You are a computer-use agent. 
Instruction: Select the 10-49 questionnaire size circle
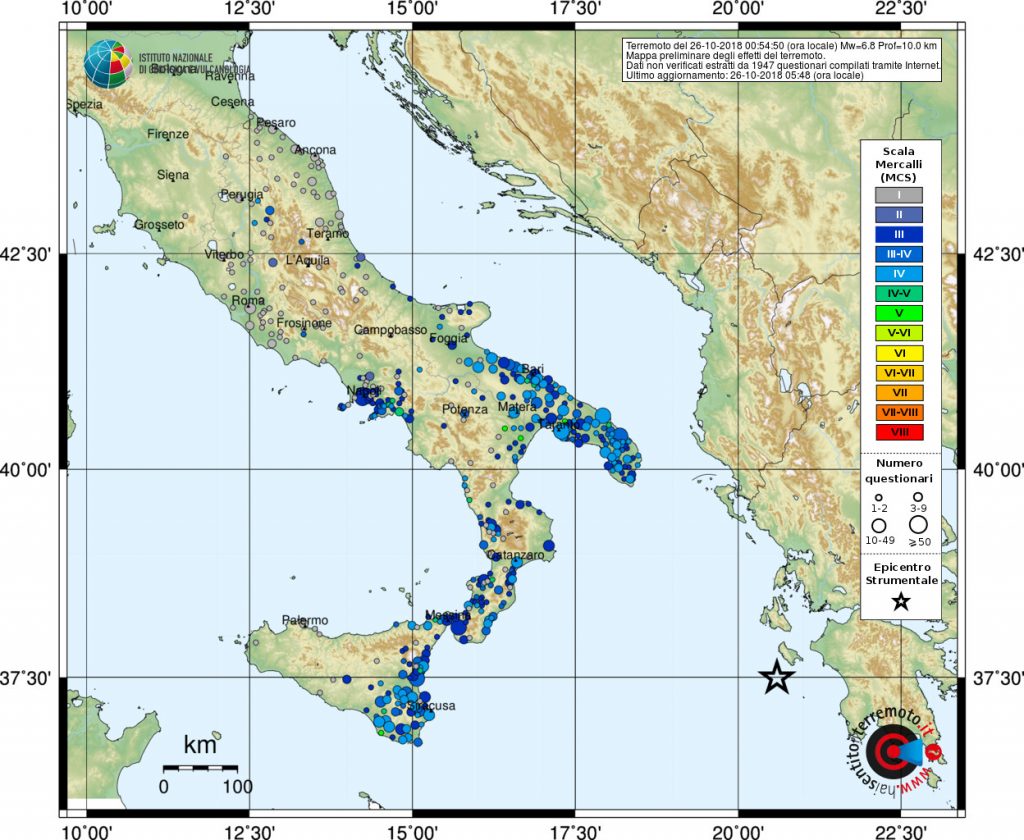click(878, 525)
